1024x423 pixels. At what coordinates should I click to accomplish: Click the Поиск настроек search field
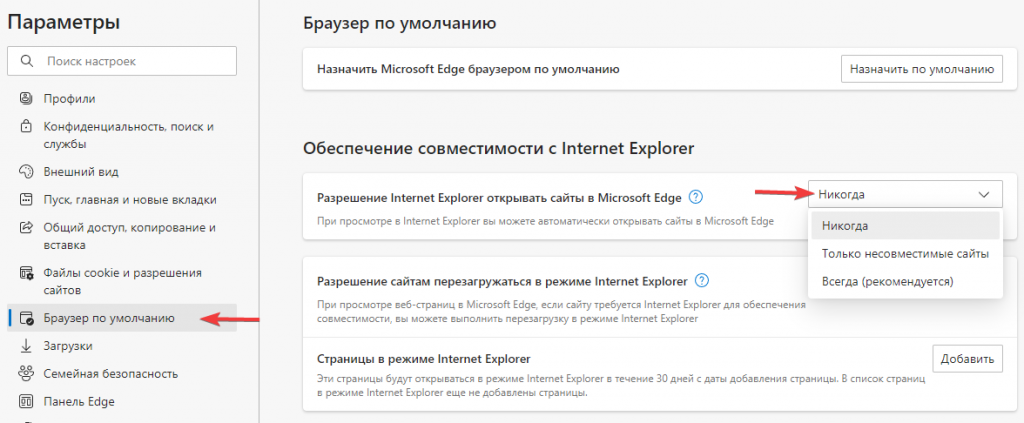click(121, 61)
